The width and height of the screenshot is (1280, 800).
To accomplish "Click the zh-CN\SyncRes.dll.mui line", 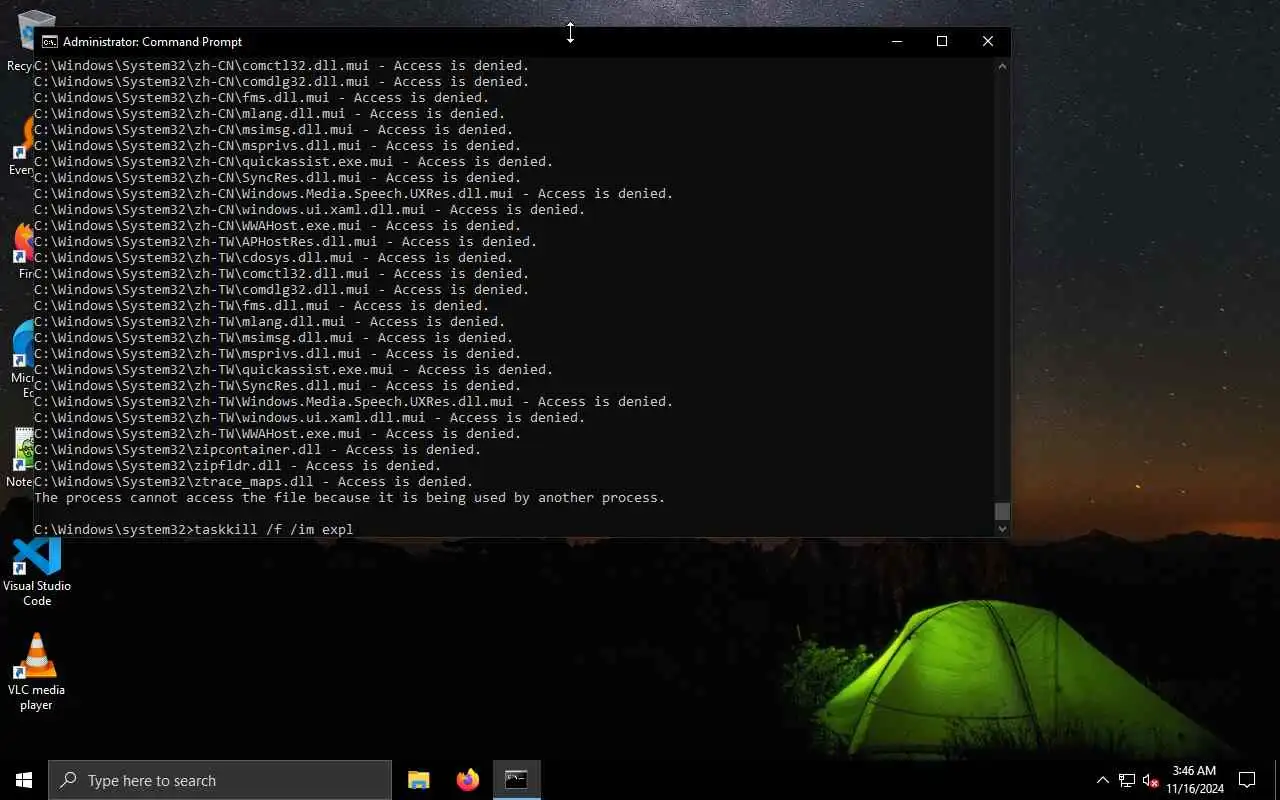I will coord(278,177).
